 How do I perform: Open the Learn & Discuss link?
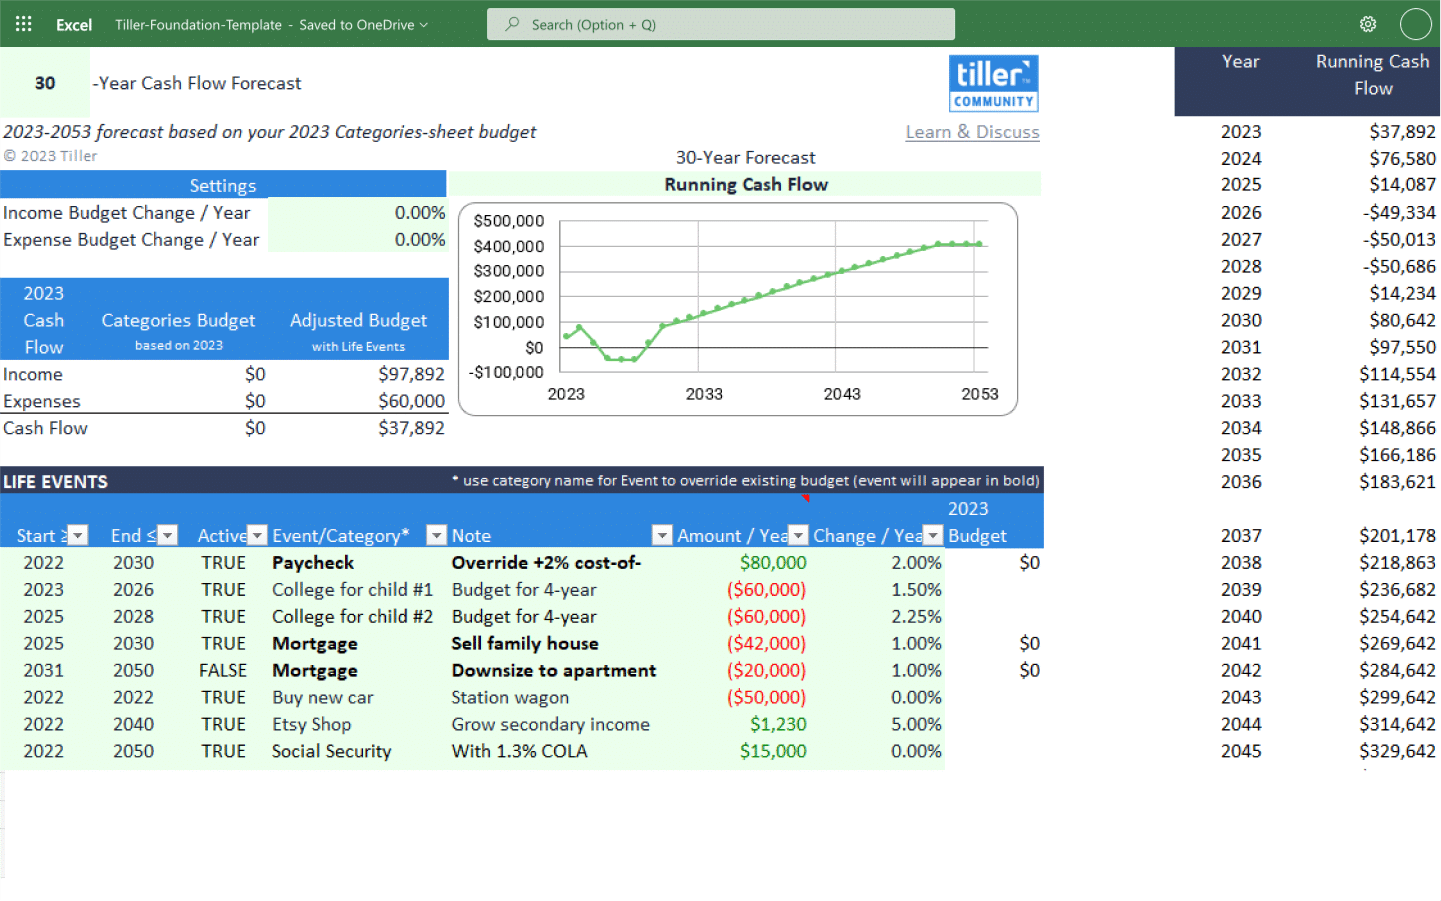click(972, 132)
